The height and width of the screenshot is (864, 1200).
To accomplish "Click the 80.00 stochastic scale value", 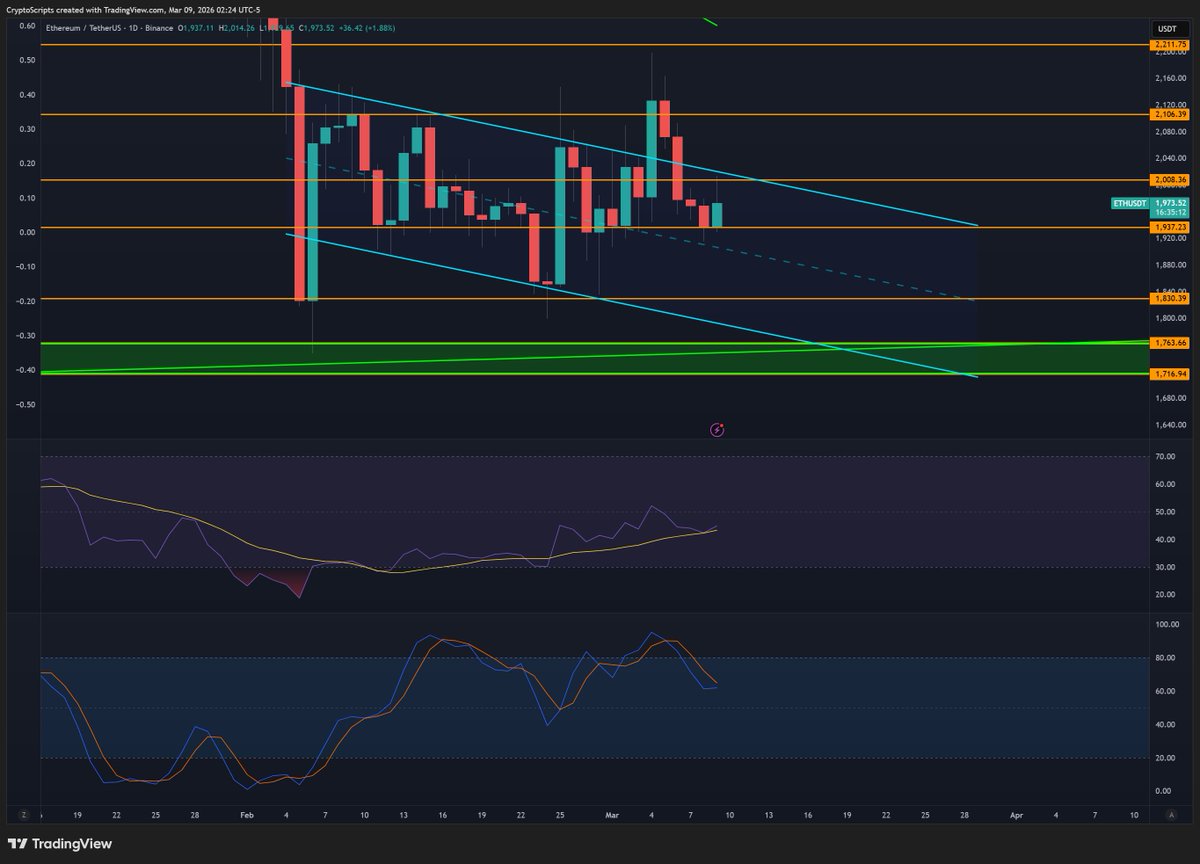I will 1164,658.
